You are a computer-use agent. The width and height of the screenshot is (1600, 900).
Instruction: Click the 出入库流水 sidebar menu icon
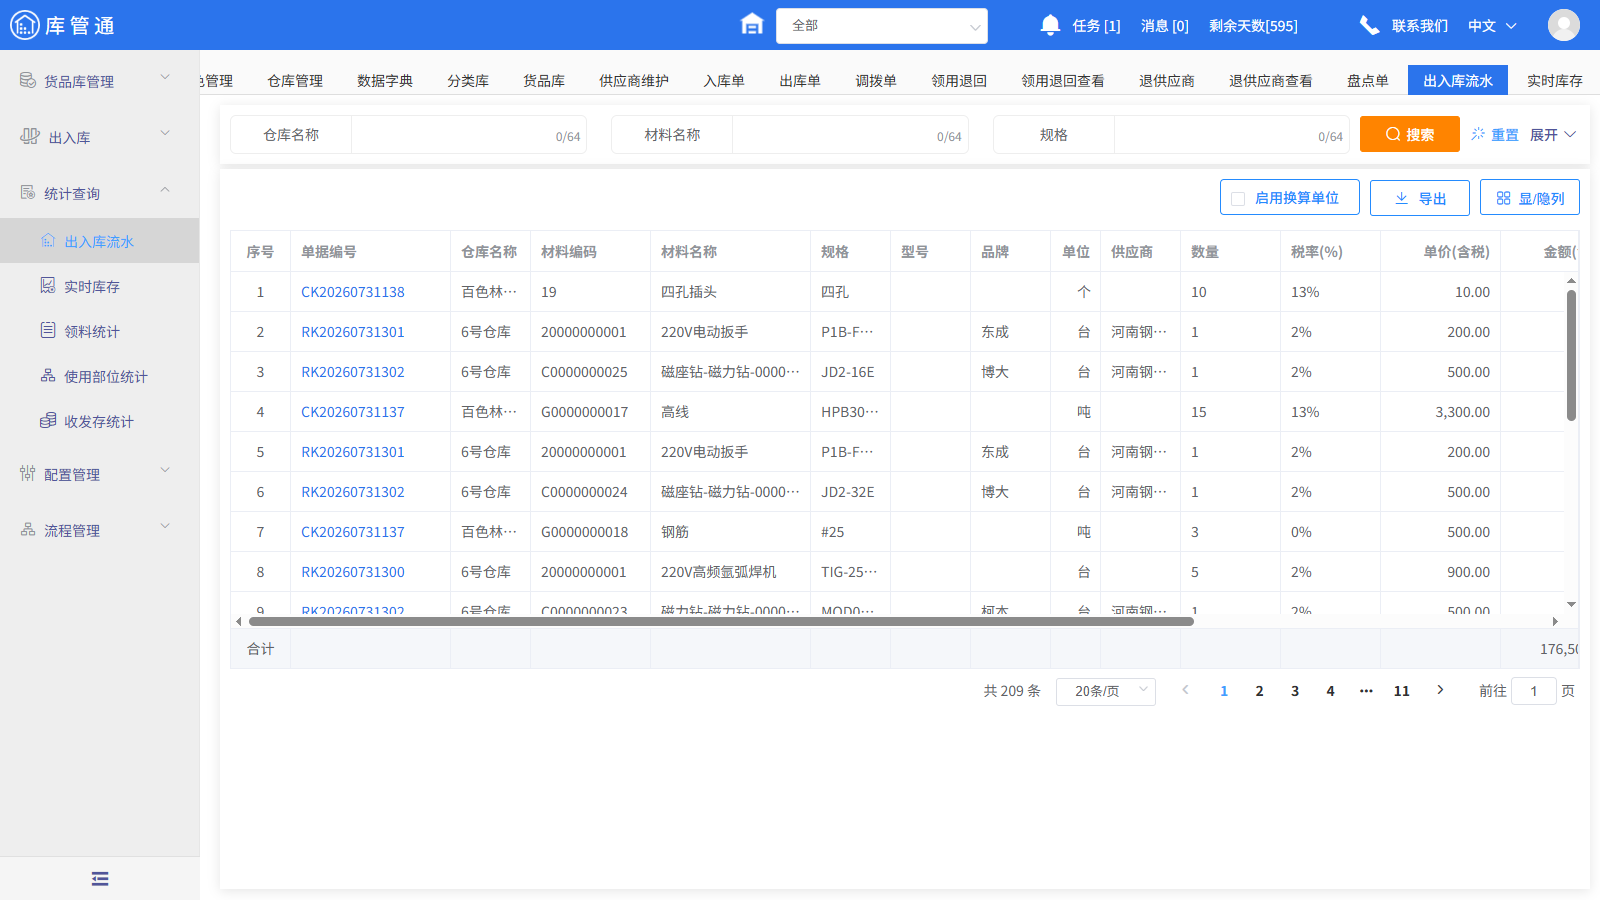tap(48, 241)
